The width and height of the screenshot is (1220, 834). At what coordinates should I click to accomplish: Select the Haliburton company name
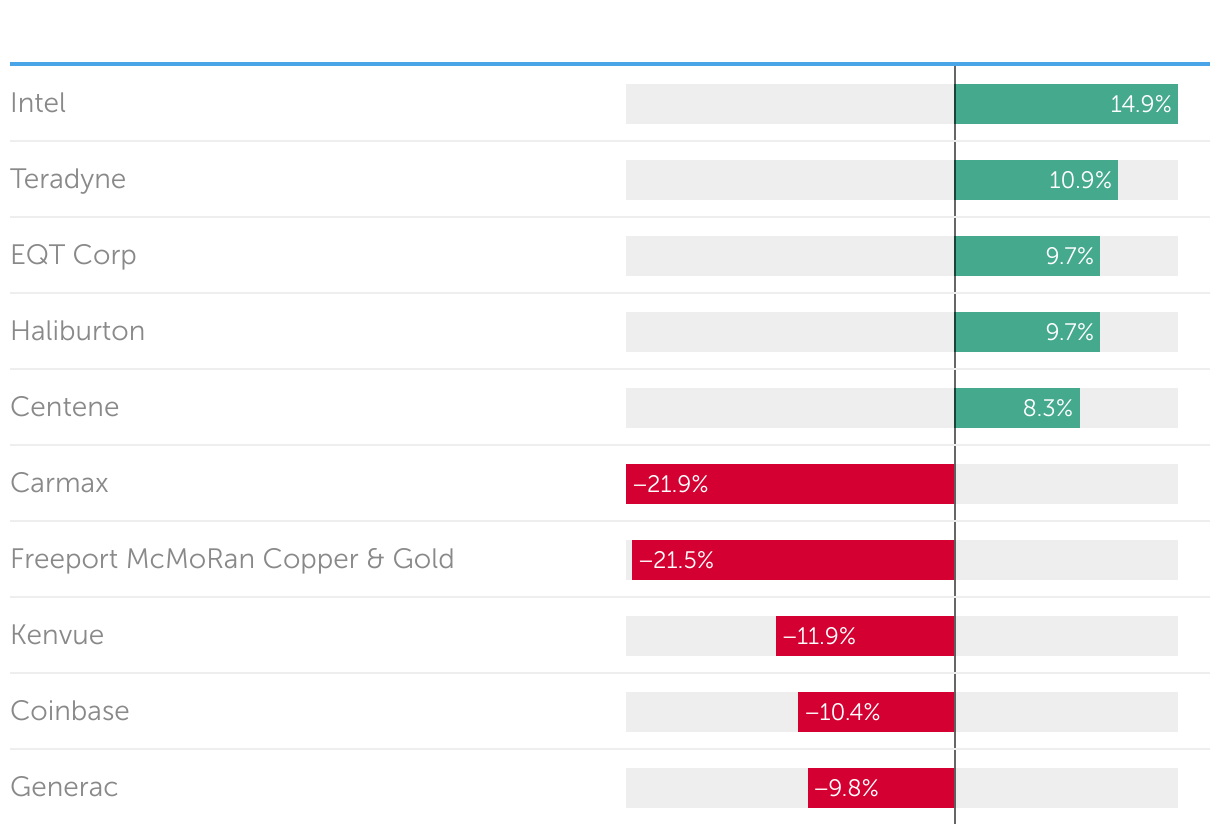[x=77, y=331]
